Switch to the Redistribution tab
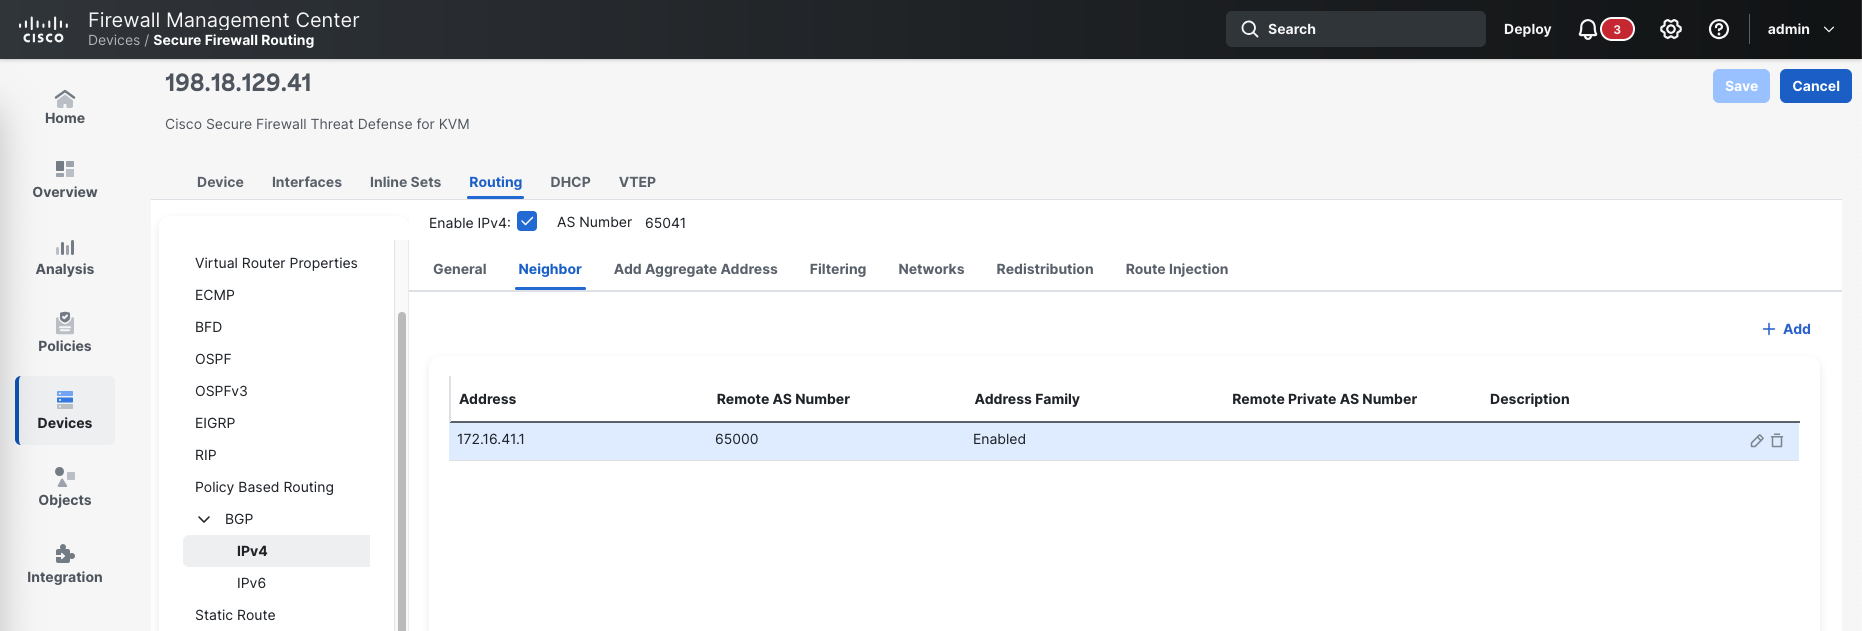This screenshot has height=631, width=1862. click(1044, 269)
